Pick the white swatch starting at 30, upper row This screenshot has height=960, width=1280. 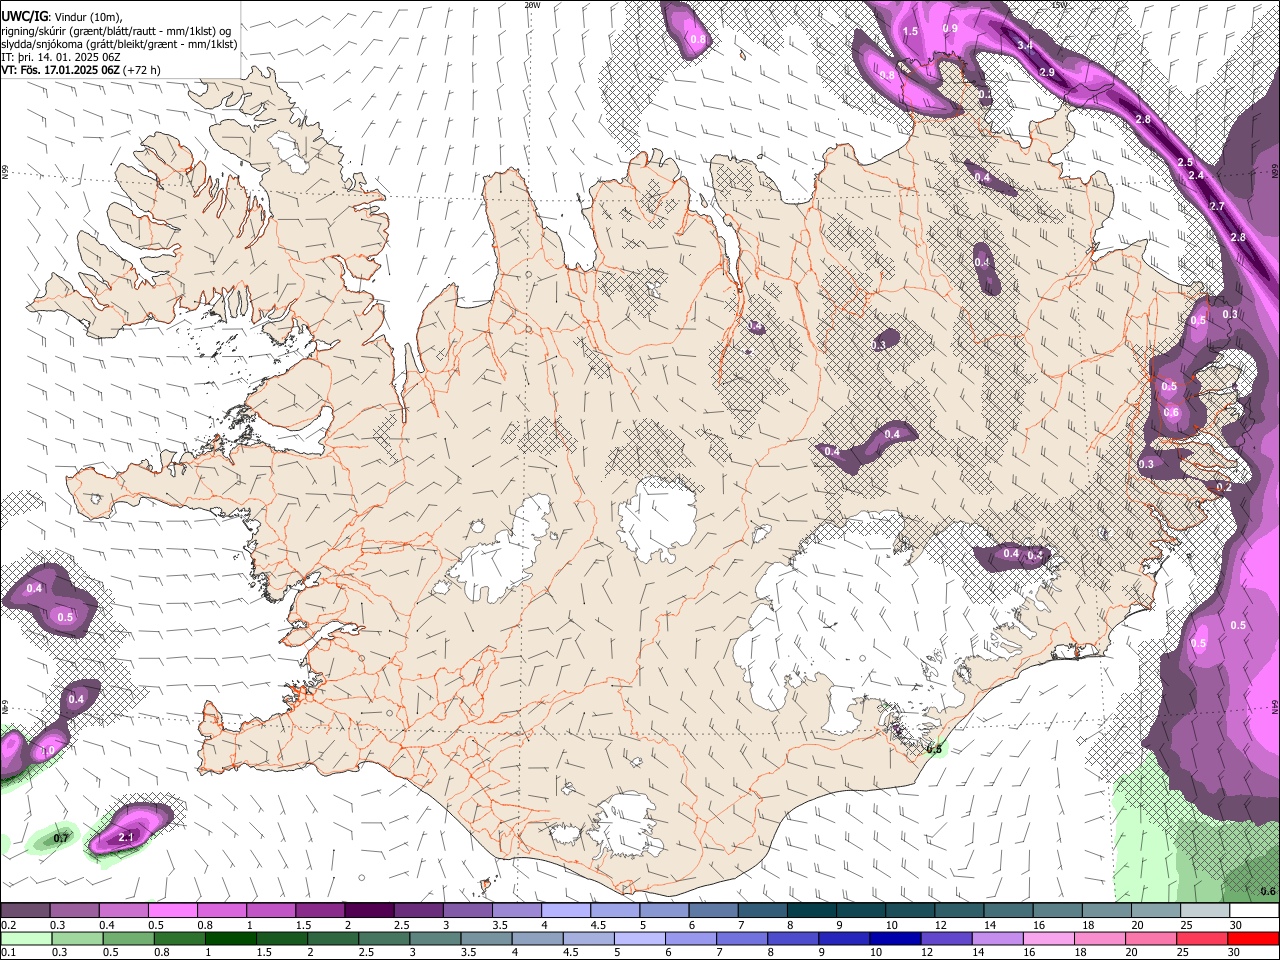click(x=1254, y=911)
